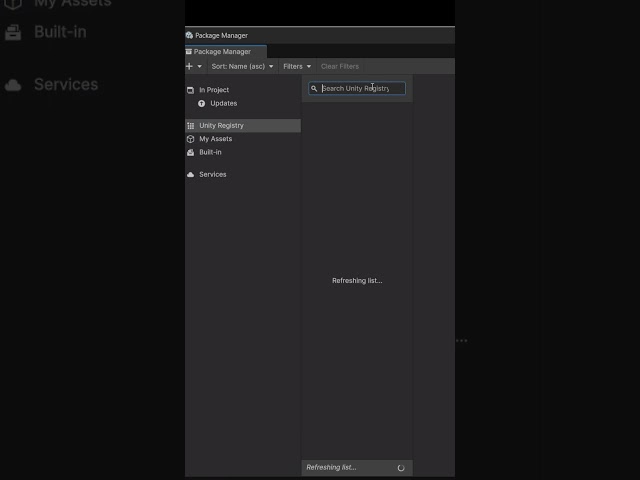
Task: Switch to the Package Manager tab
Action: pos(226,51)
